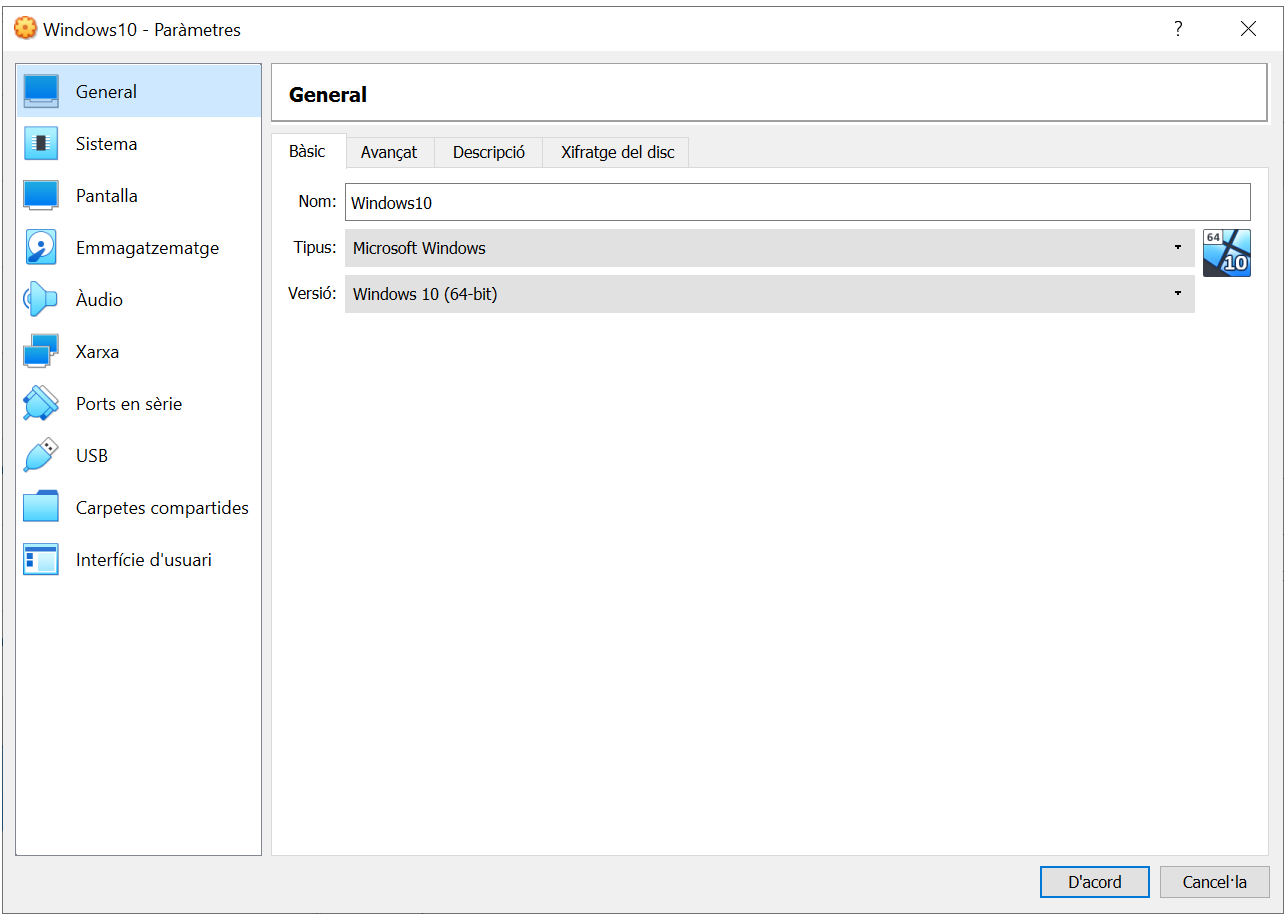
Task: Select the General category label
Action: [106, 92]
